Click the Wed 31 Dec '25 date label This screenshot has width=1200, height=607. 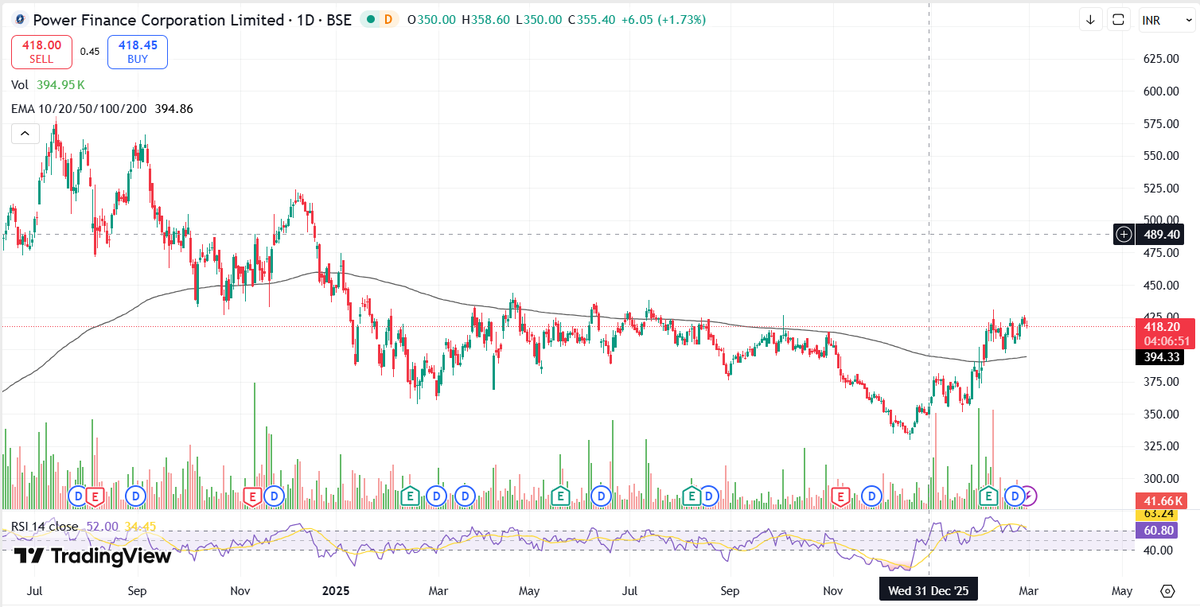tap(930, 590)
